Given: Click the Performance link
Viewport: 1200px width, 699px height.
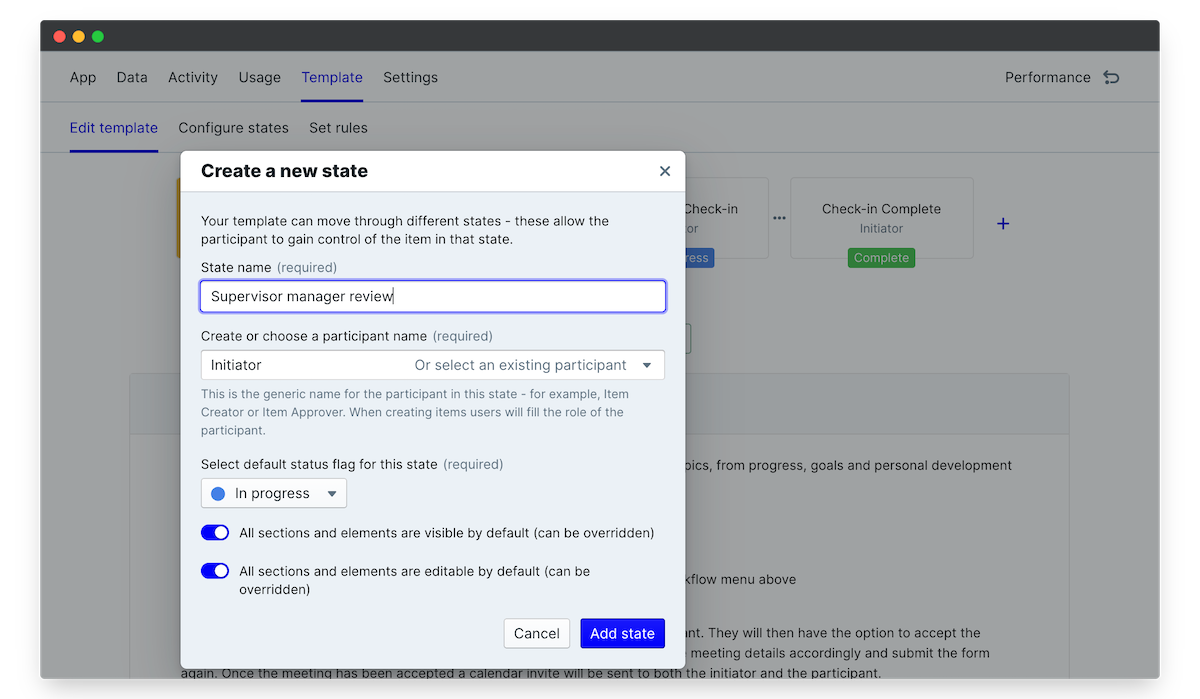Looking at the screenshot, I should [x=1048, y=77].
